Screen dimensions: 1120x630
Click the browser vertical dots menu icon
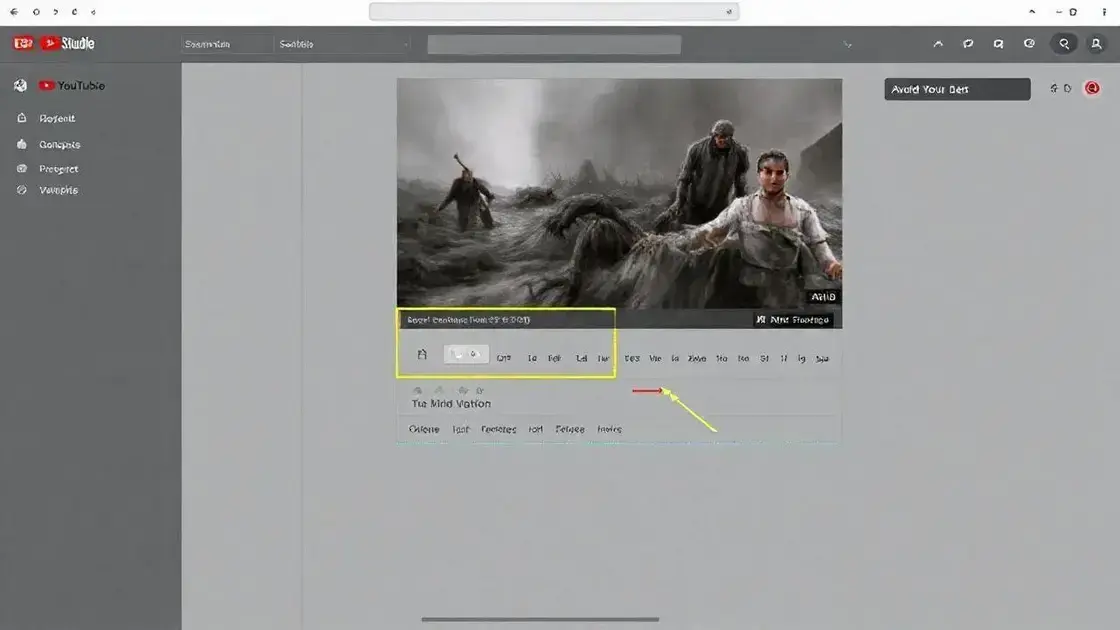pos(1104,12)
